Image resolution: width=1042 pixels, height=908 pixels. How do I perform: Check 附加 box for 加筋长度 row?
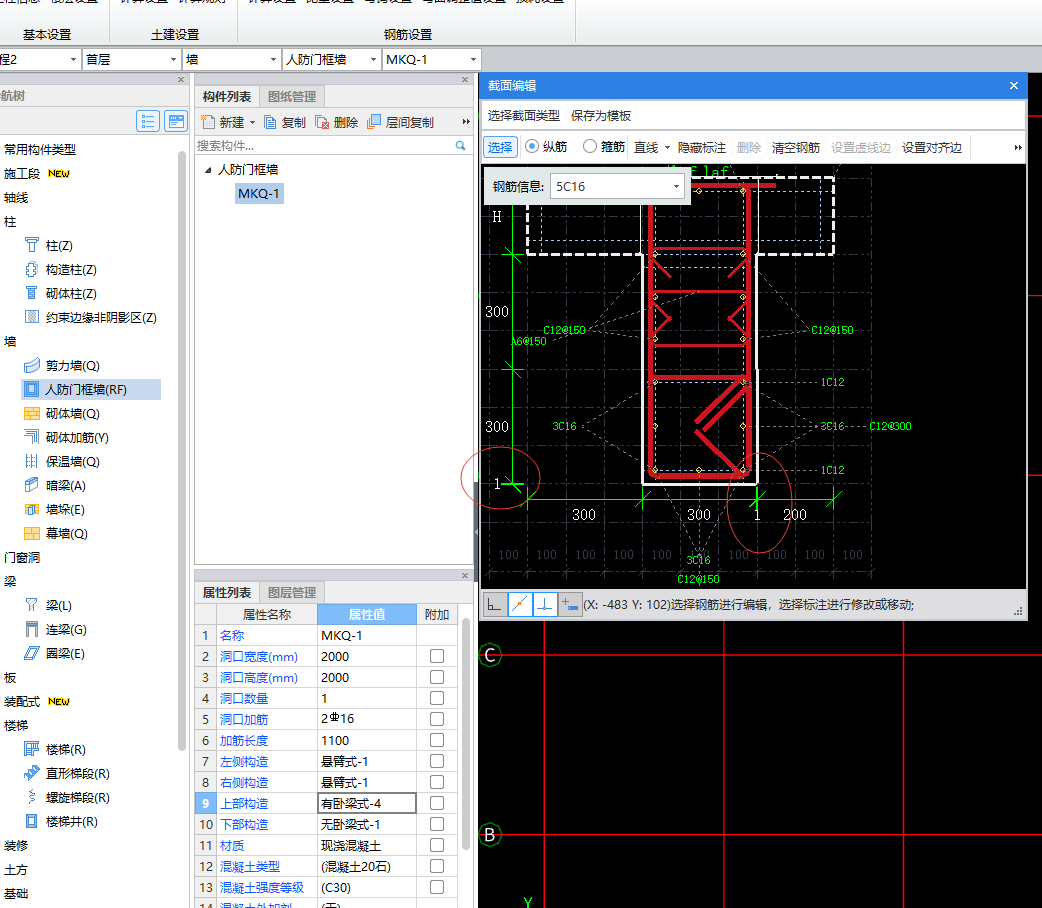[x=437, y=740]
